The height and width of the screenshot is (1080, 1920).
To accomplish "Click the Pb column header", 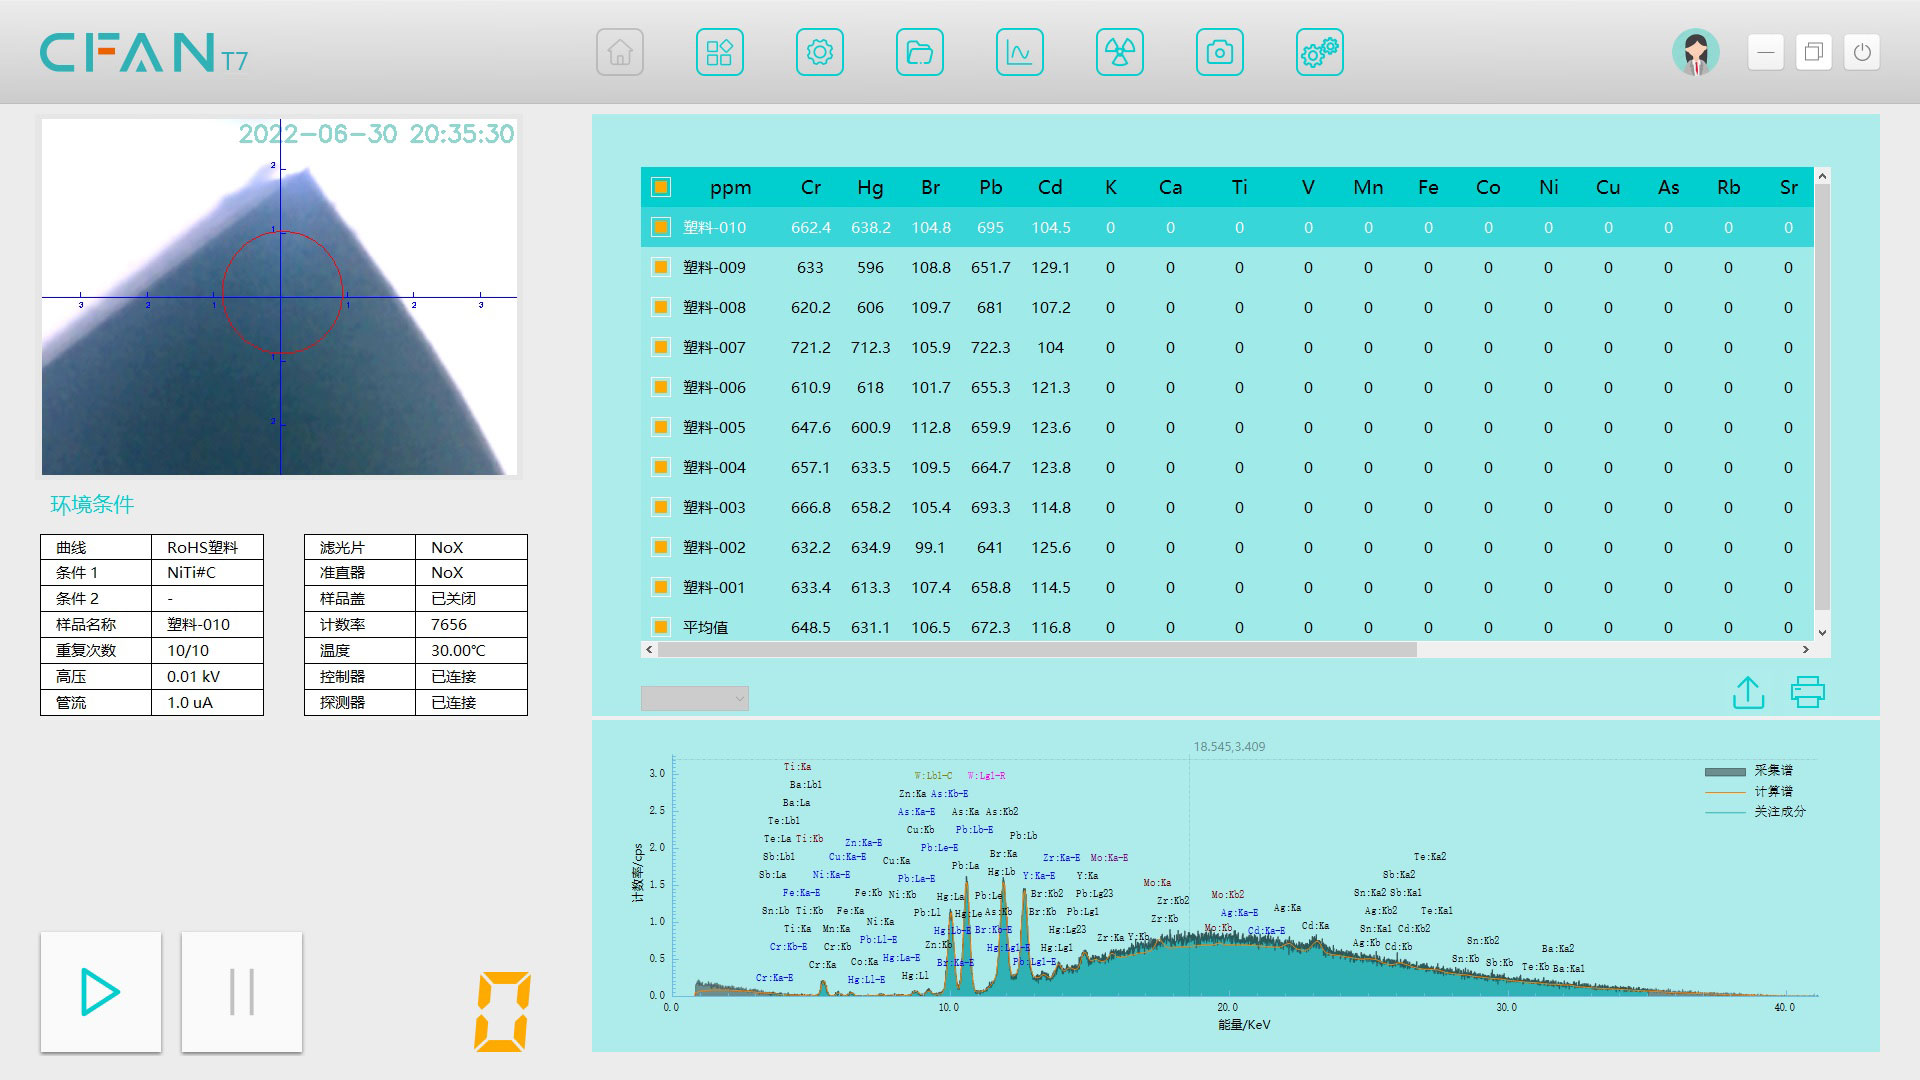I will click(990, 187).
